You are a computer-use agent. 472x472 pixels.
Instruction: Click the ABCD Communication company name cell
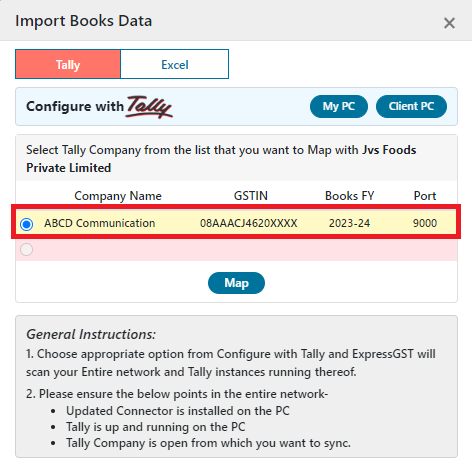[100, 223]
